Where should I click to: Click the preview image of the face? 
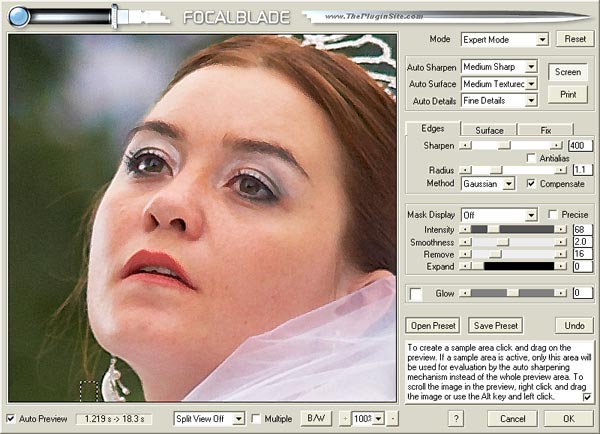(202, 218)
